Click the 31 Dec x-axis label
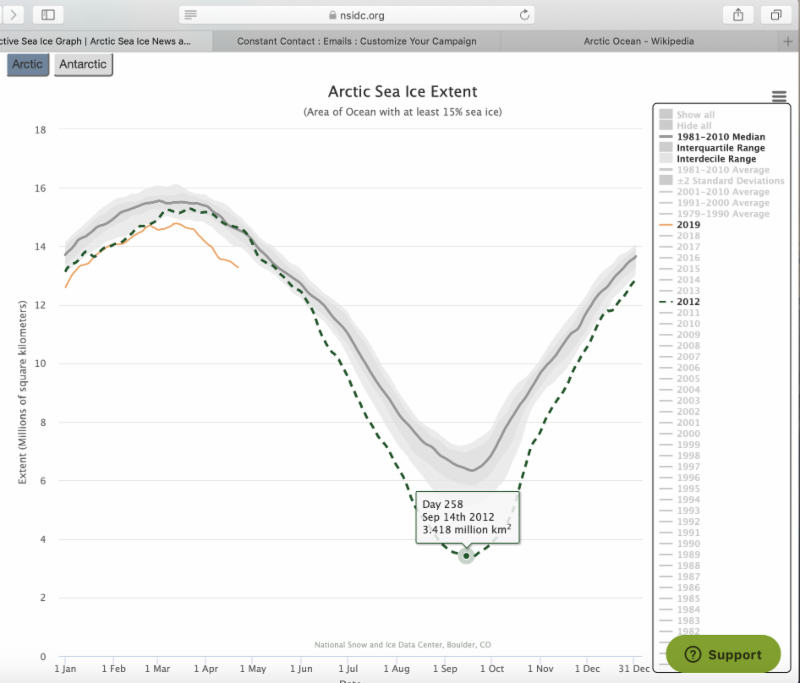The image size is (800, 683). [634, 669]
